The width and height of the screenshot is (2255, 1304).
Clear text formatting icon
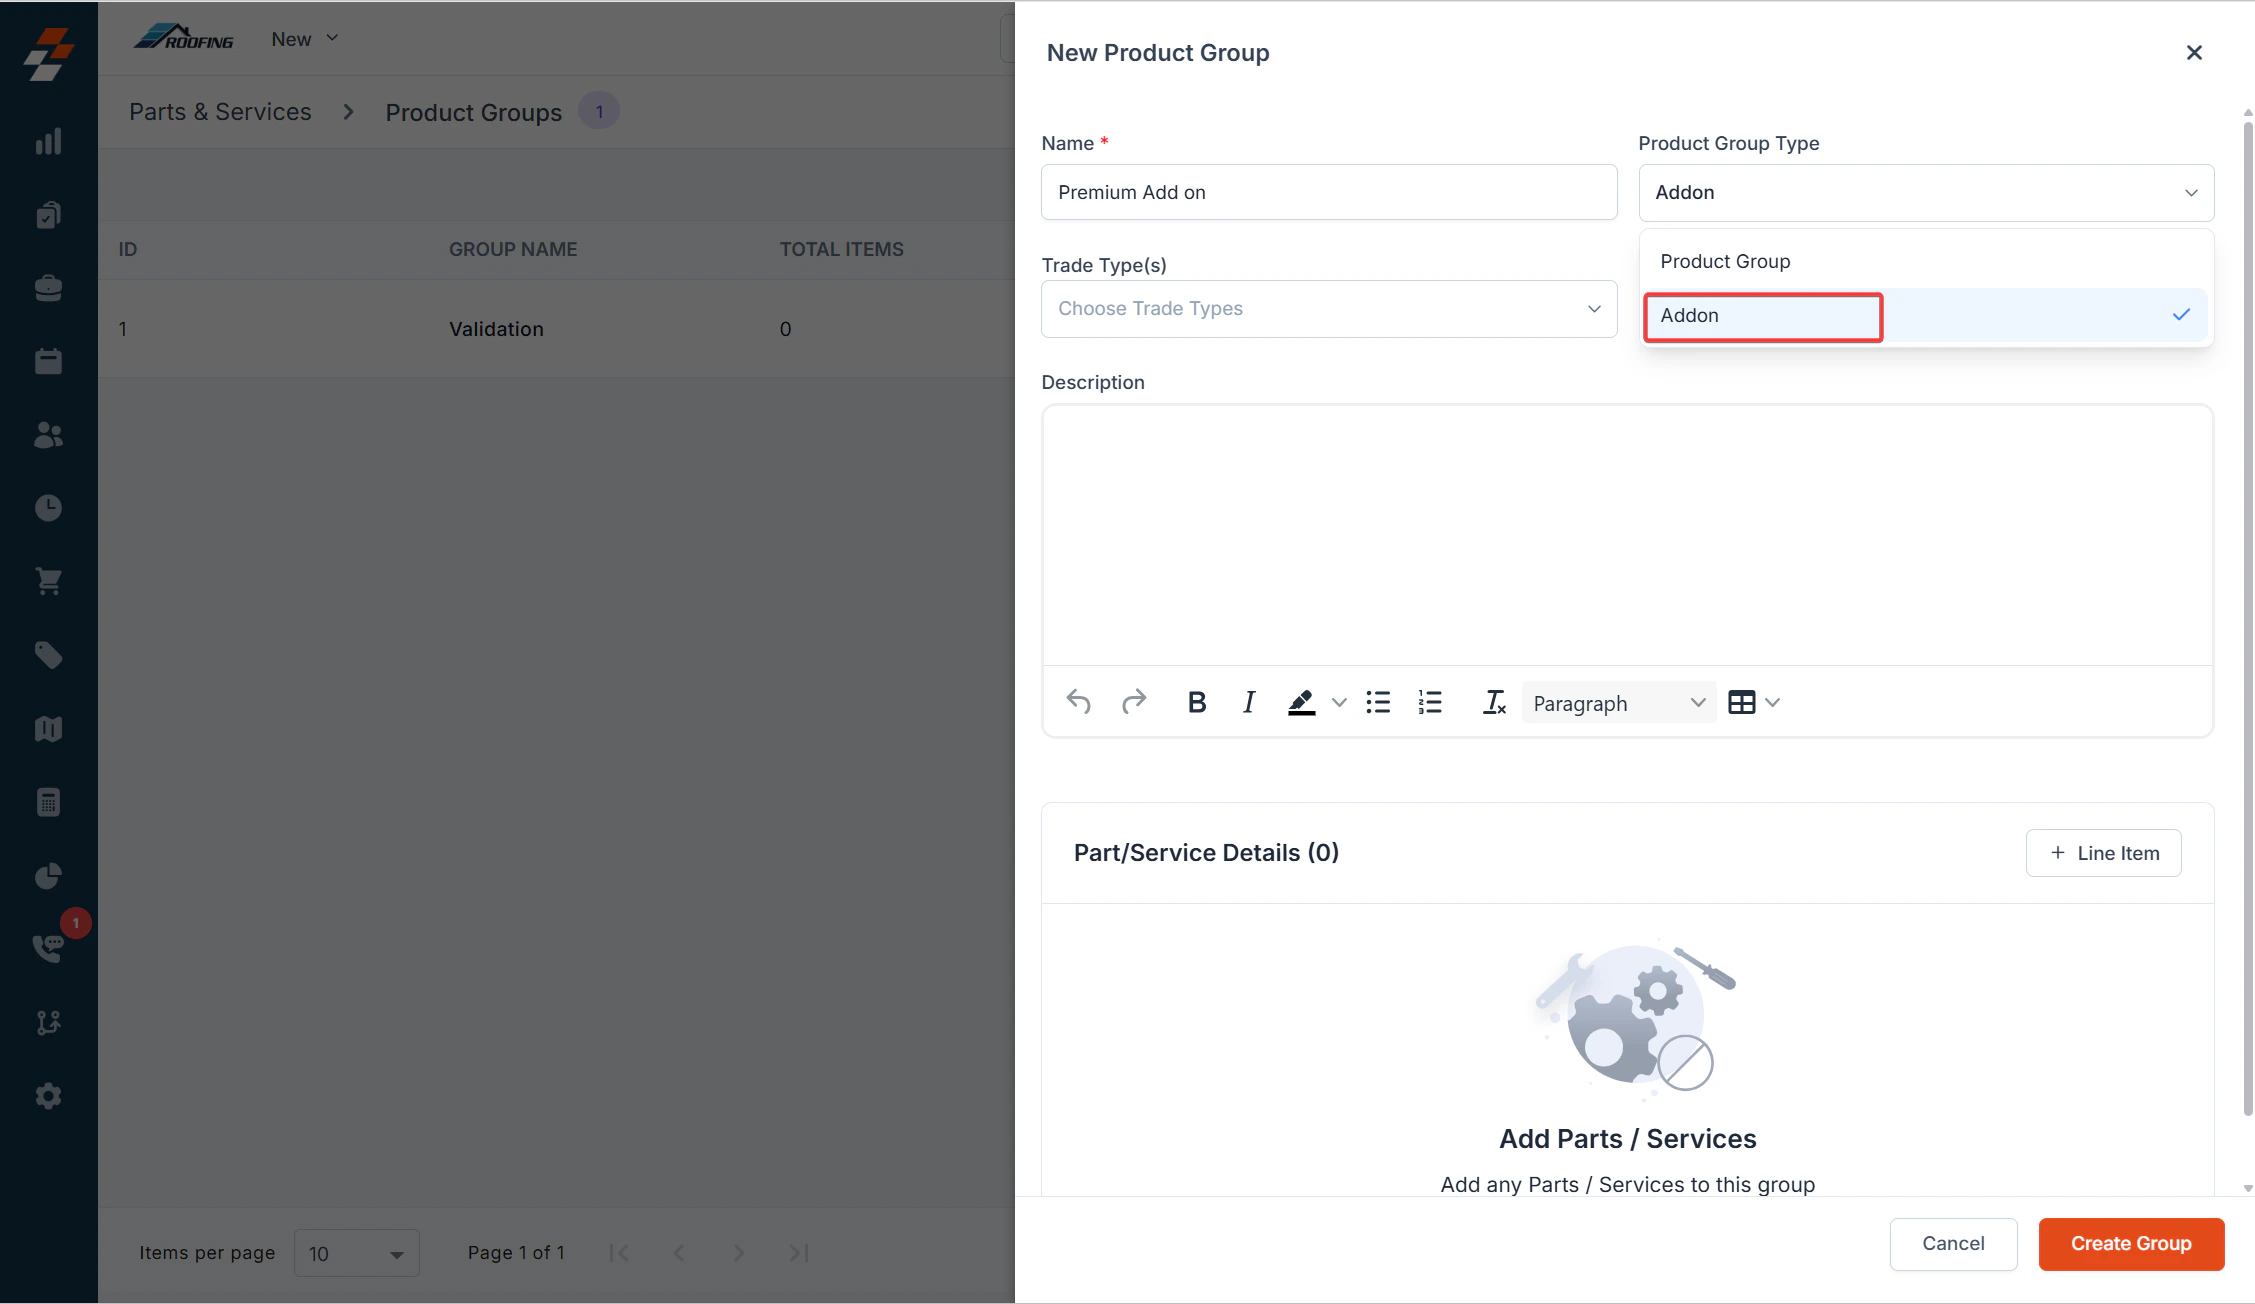pos(1494,703)
